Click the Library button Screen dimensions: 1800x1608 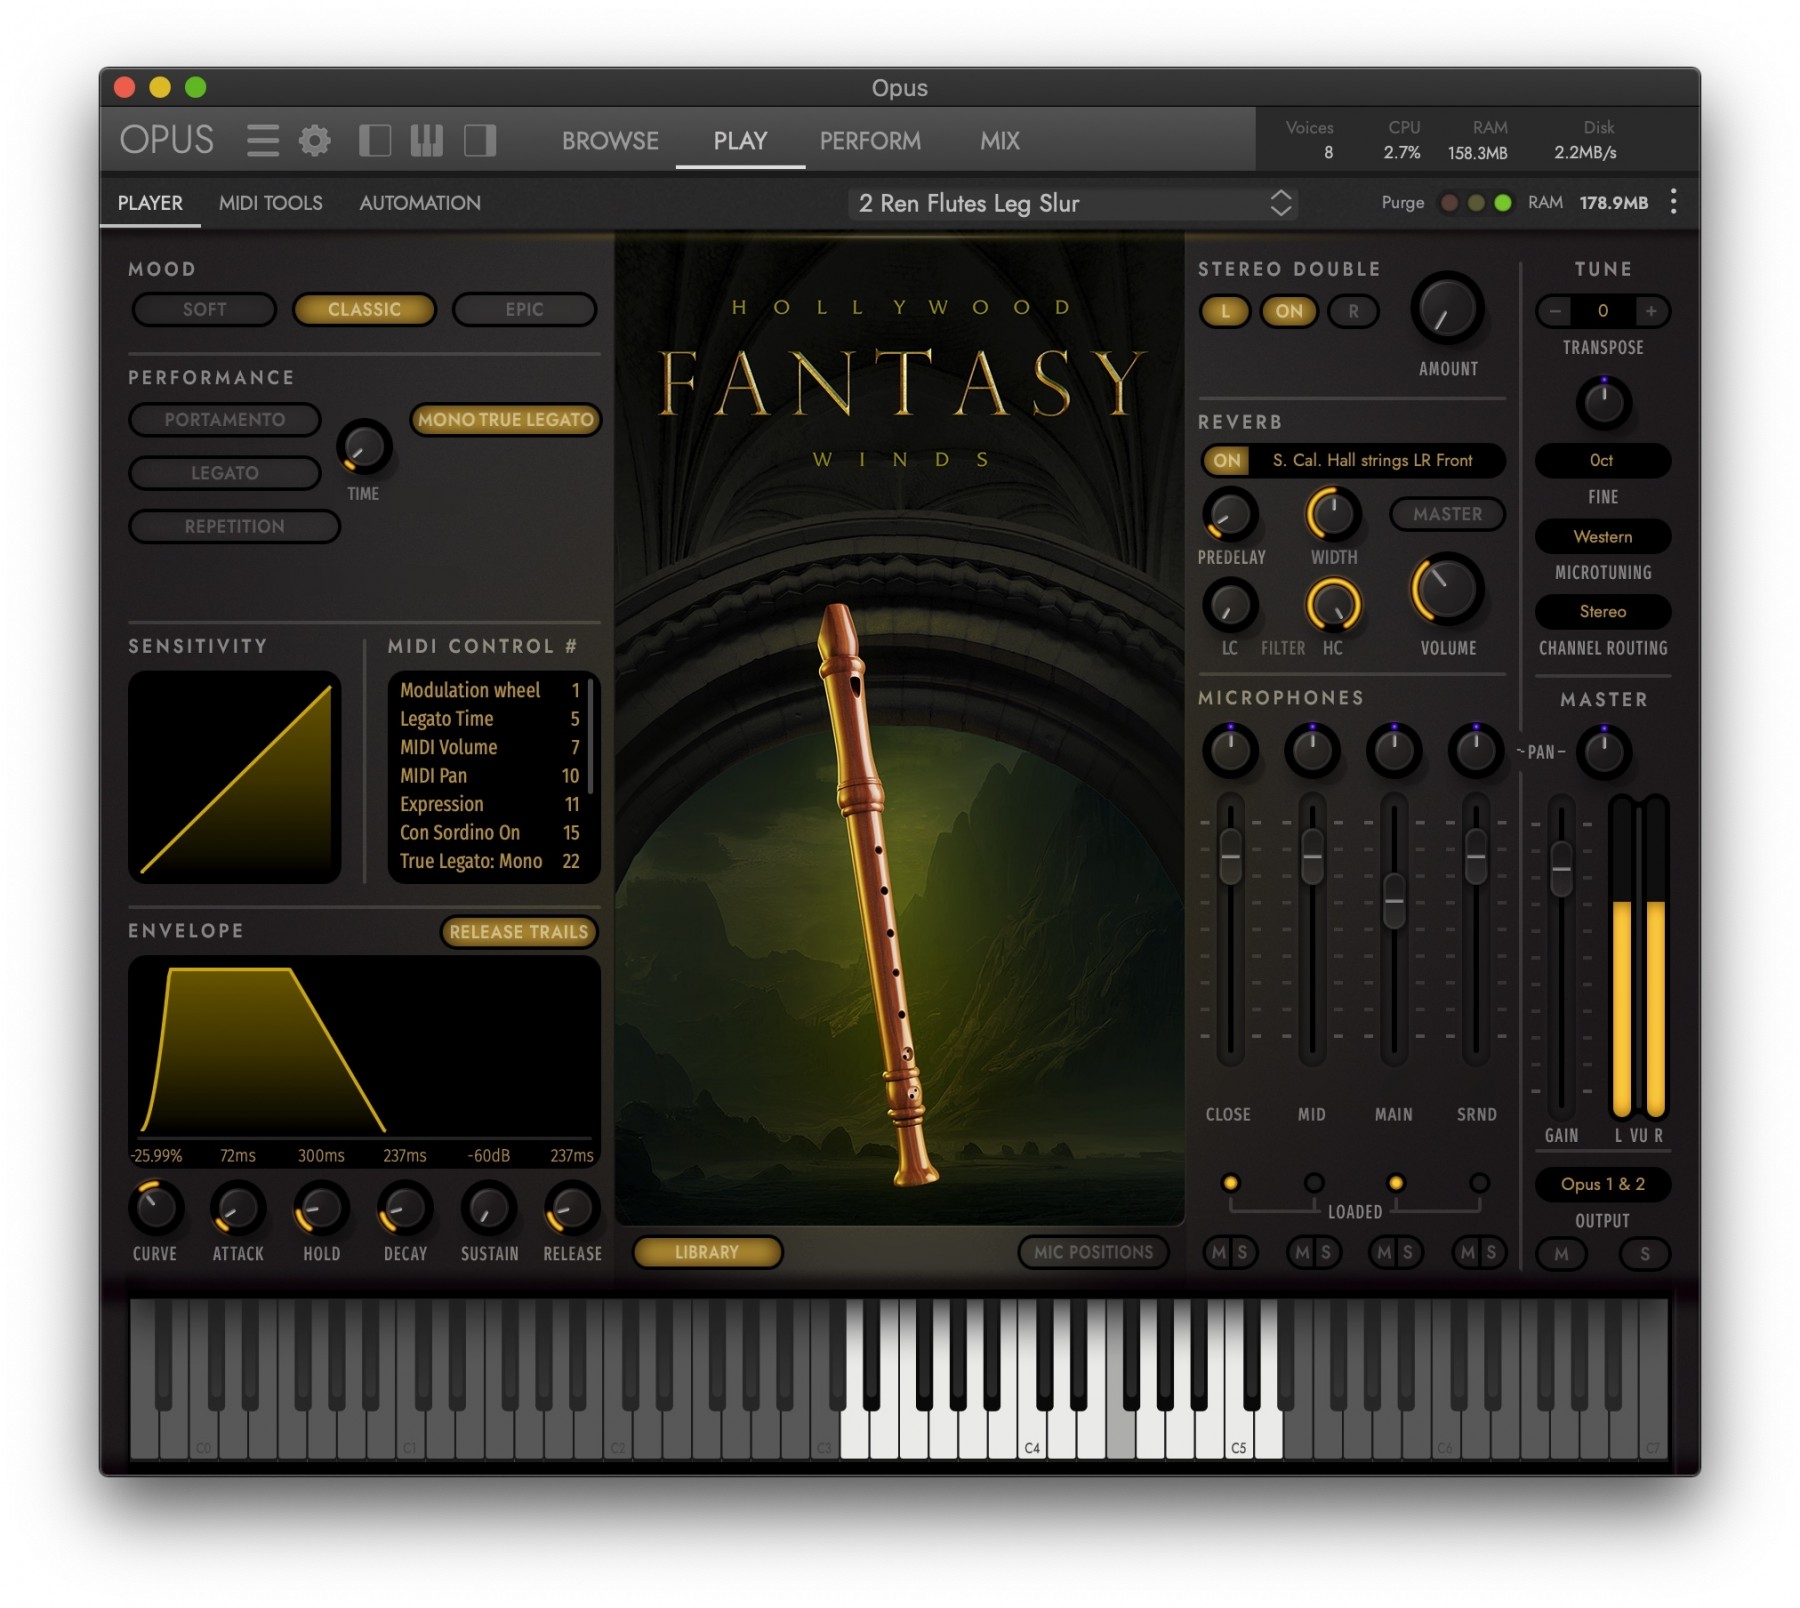coord(707,1252)
